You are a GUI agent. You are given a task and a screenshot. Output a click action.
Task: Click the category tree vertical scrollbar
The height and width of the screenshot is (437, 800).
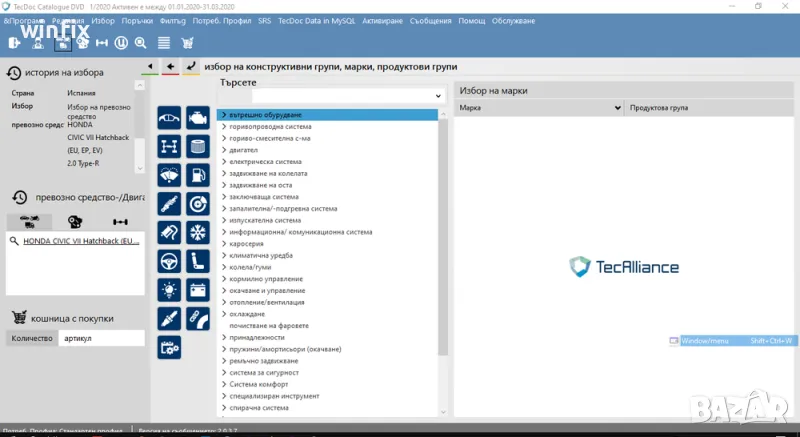(443, 237)
